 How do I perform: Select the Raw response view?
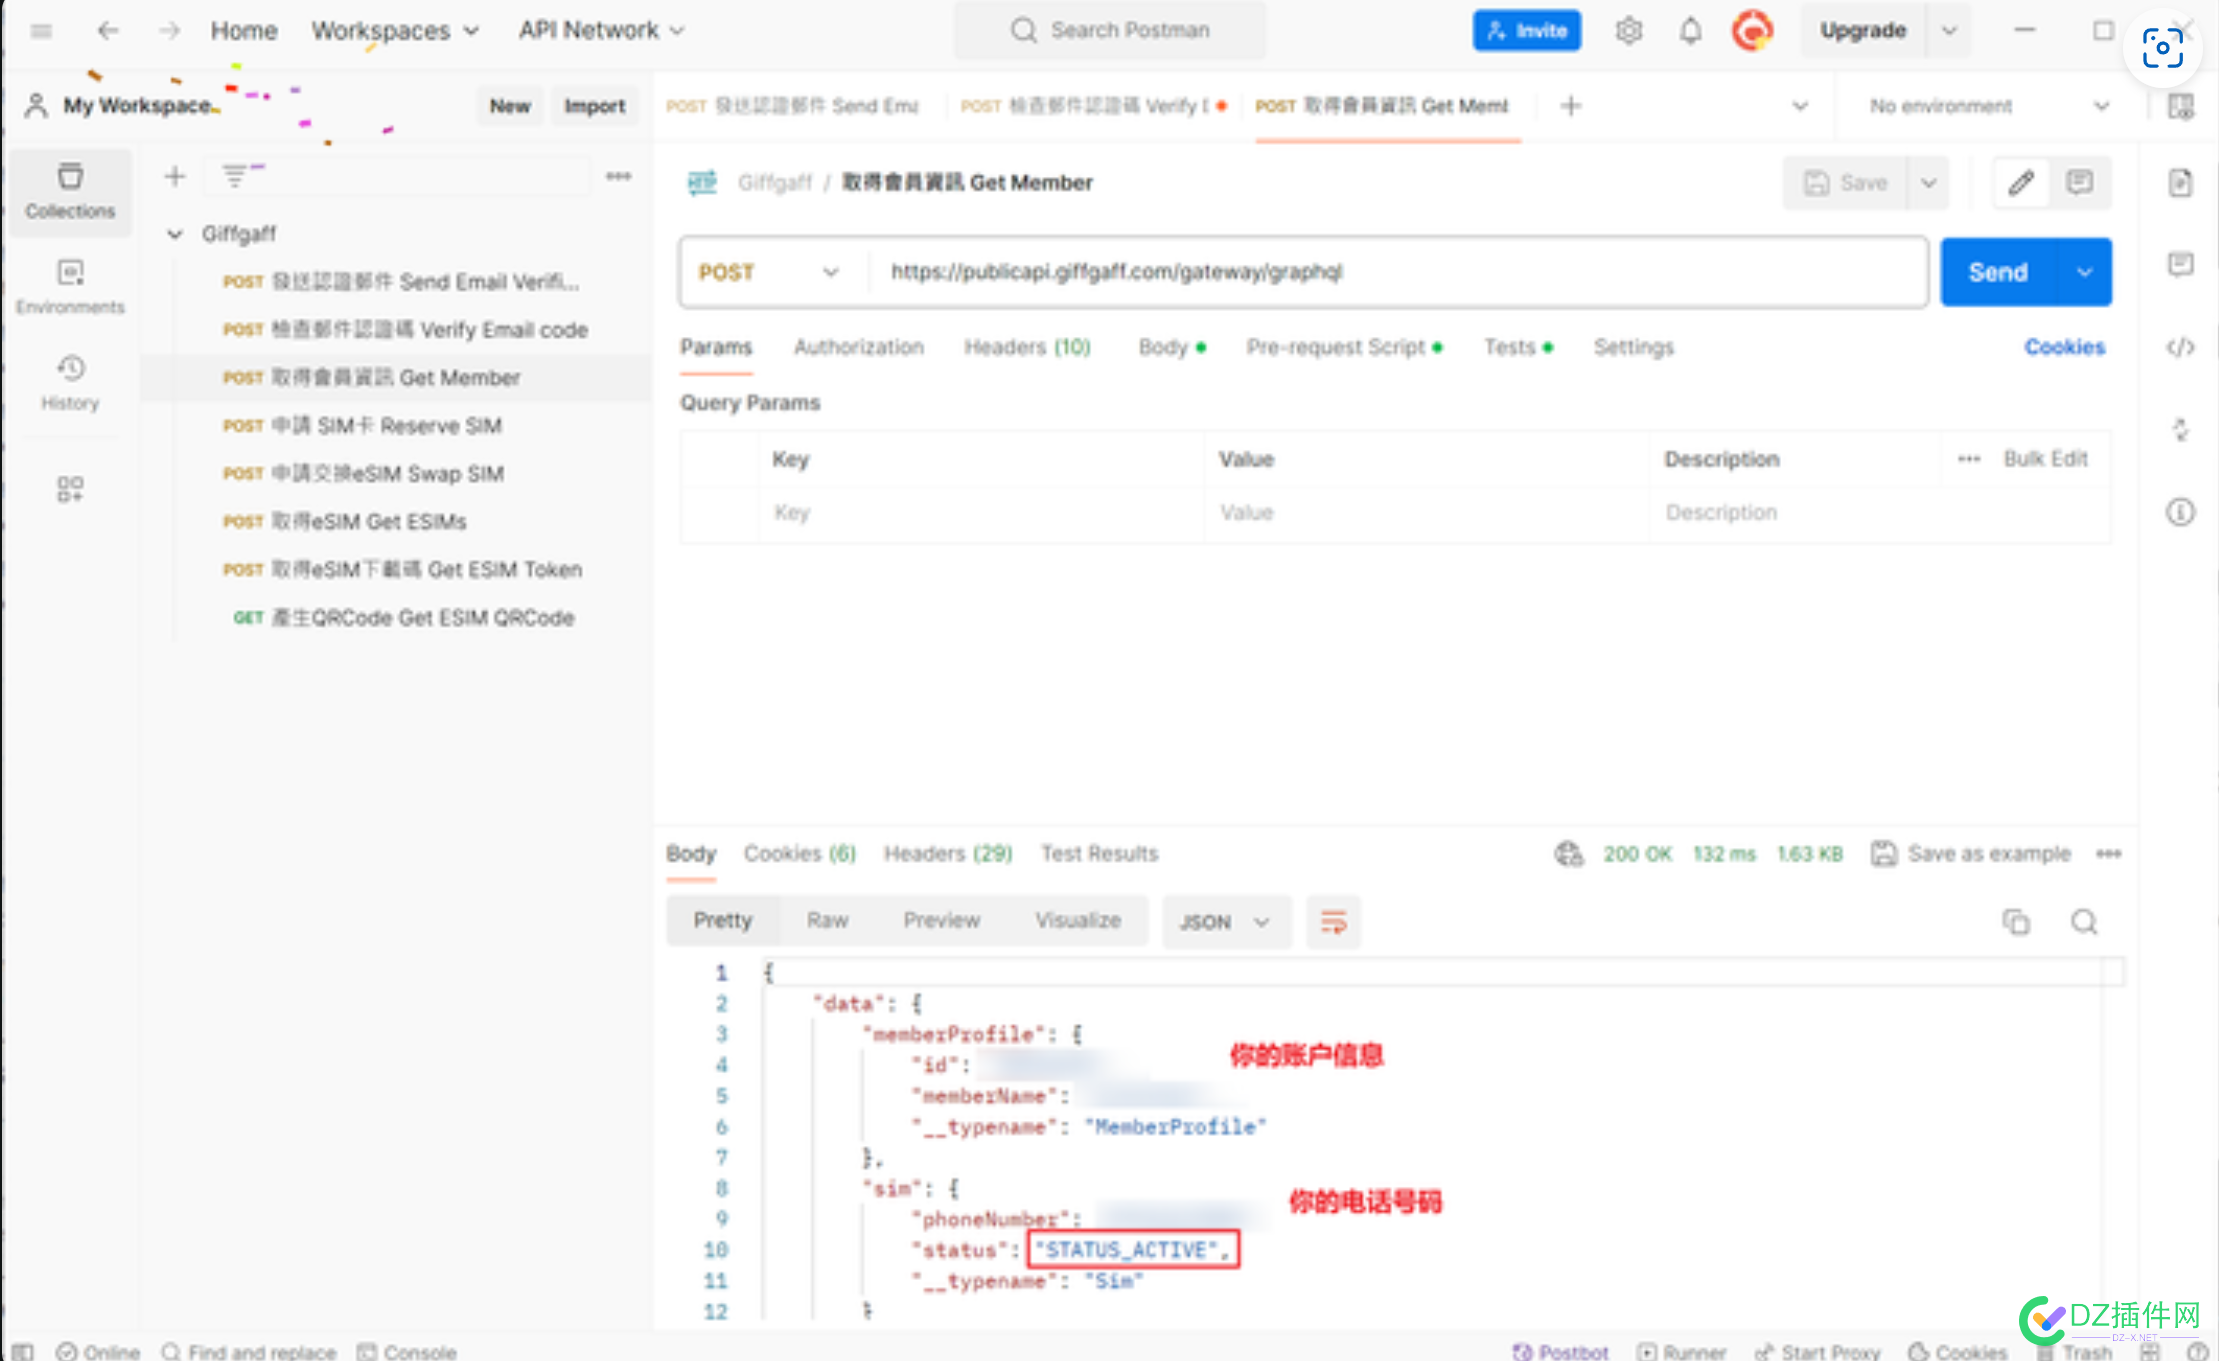(827, 921)
